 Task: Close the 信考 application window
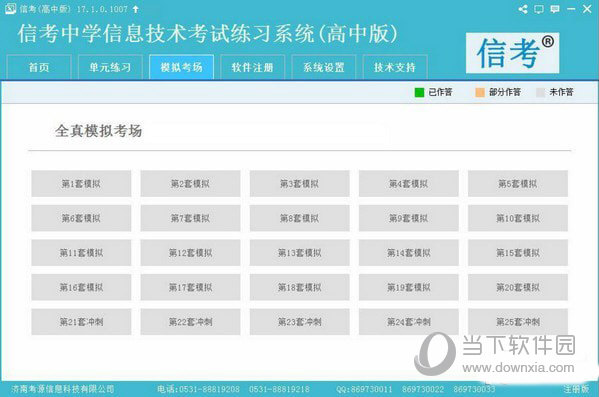click(x=587, y=9)
